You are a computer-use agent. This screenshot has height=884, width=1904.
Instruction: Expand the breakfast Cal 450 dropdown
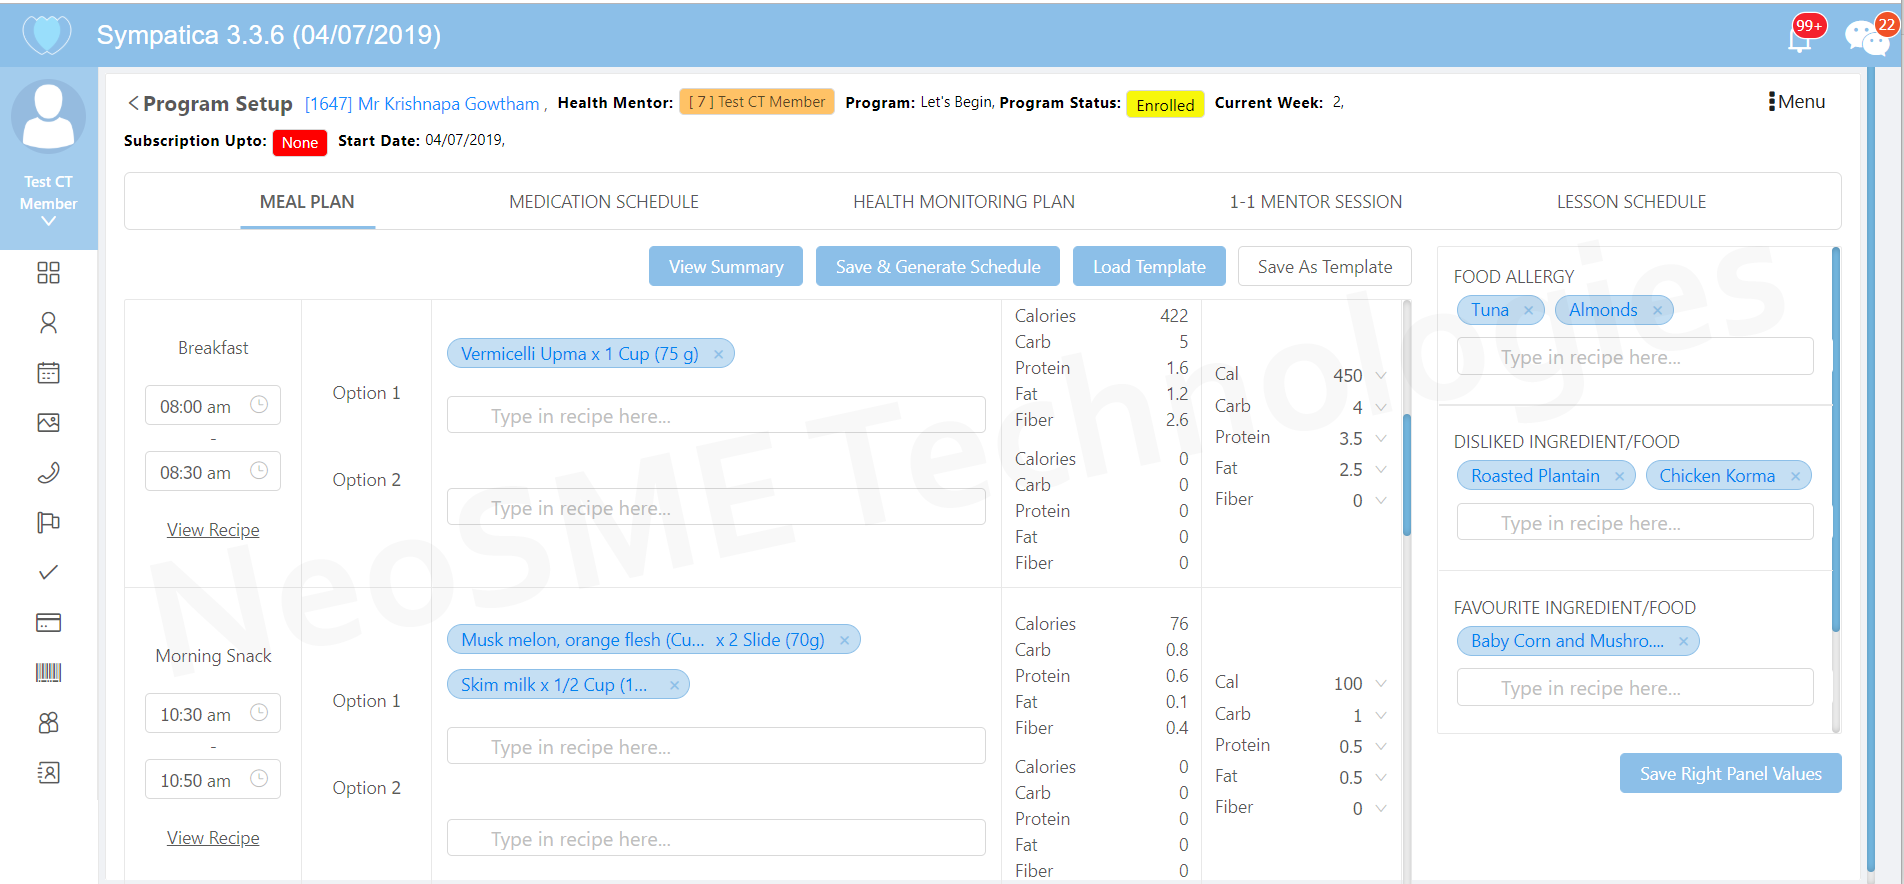click(1381, 375)
